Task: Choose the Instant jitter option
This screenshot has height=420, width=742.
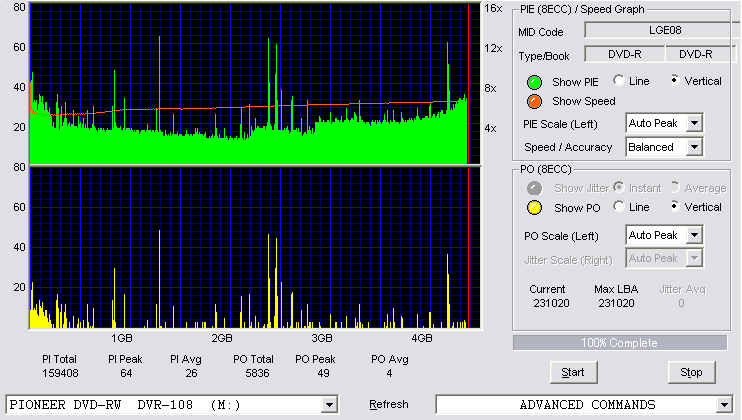Action: pyautogui.click(x=618, y=187)
